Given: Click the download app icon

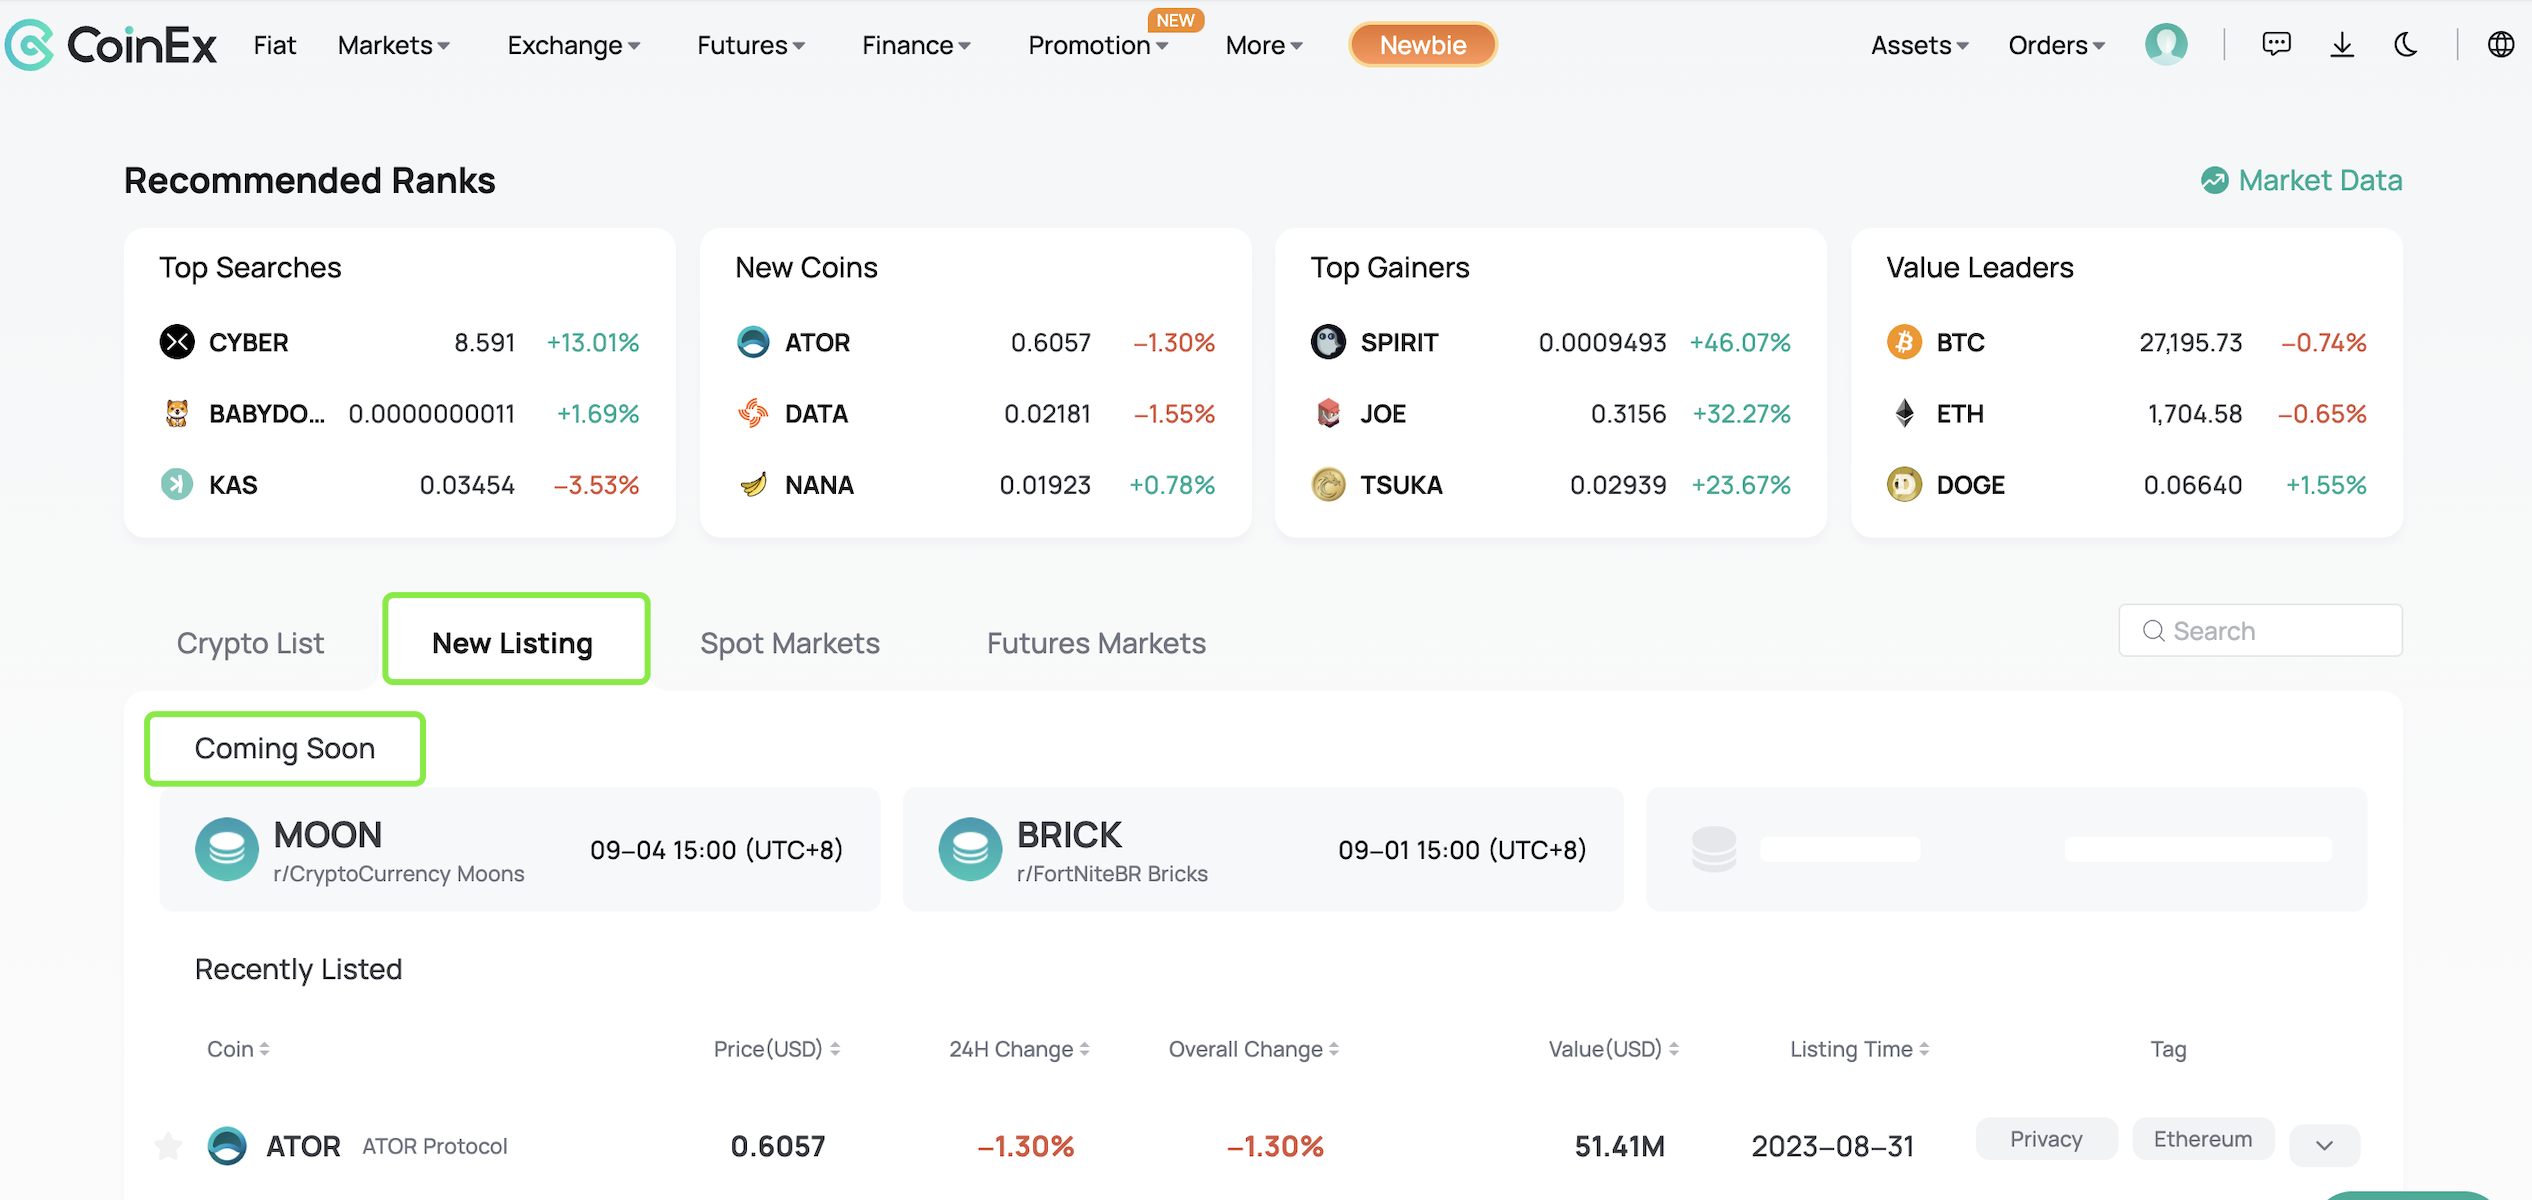Looking at the screenshot, I should [2342, 45].
